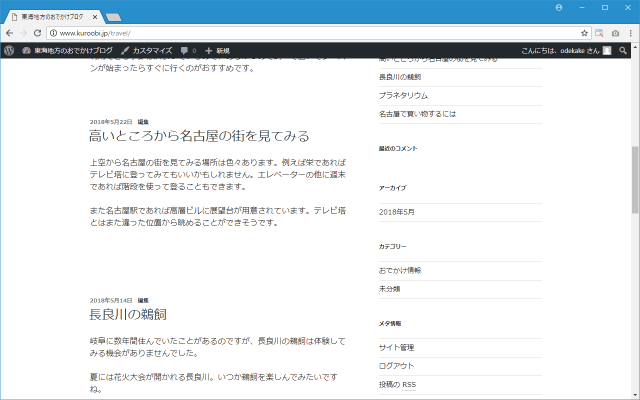This screenshot has height=400, width=640.
Task: Select the 東海地方のおでかけブログ browser tab
Action: point(55,16)
